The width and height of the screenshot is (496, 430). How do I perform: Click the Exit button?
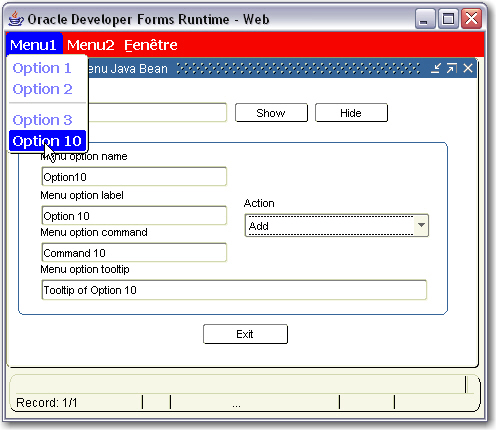coord(245,334)
